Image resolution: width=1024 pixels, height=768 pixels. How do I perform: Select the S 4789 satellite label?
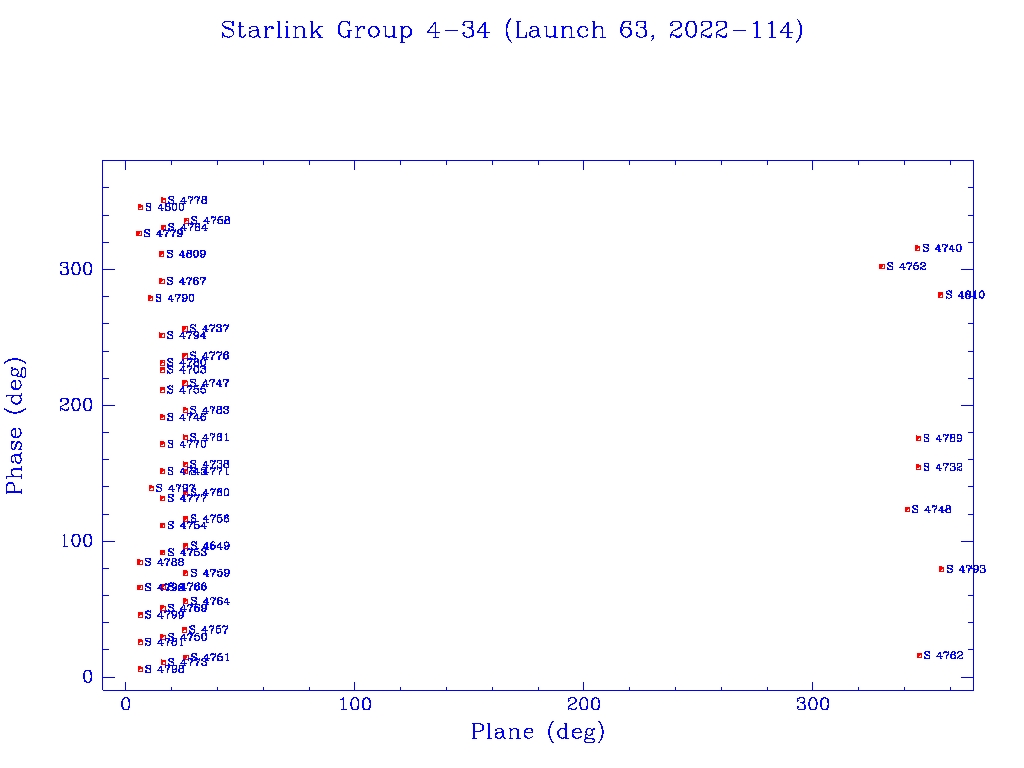pyautogui.click(x=943, y=438)
